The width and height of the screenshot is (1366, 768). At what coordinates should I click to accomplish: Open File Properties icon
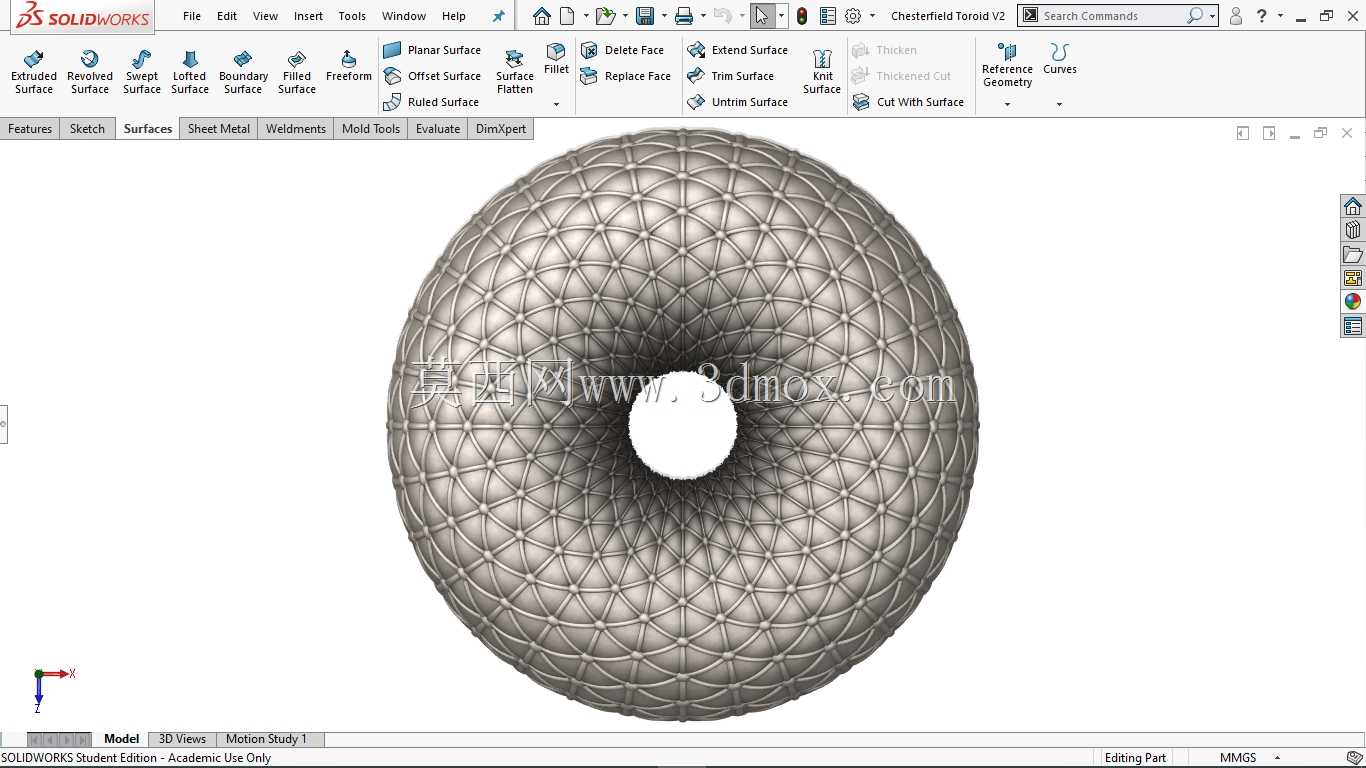coord(827,16)
